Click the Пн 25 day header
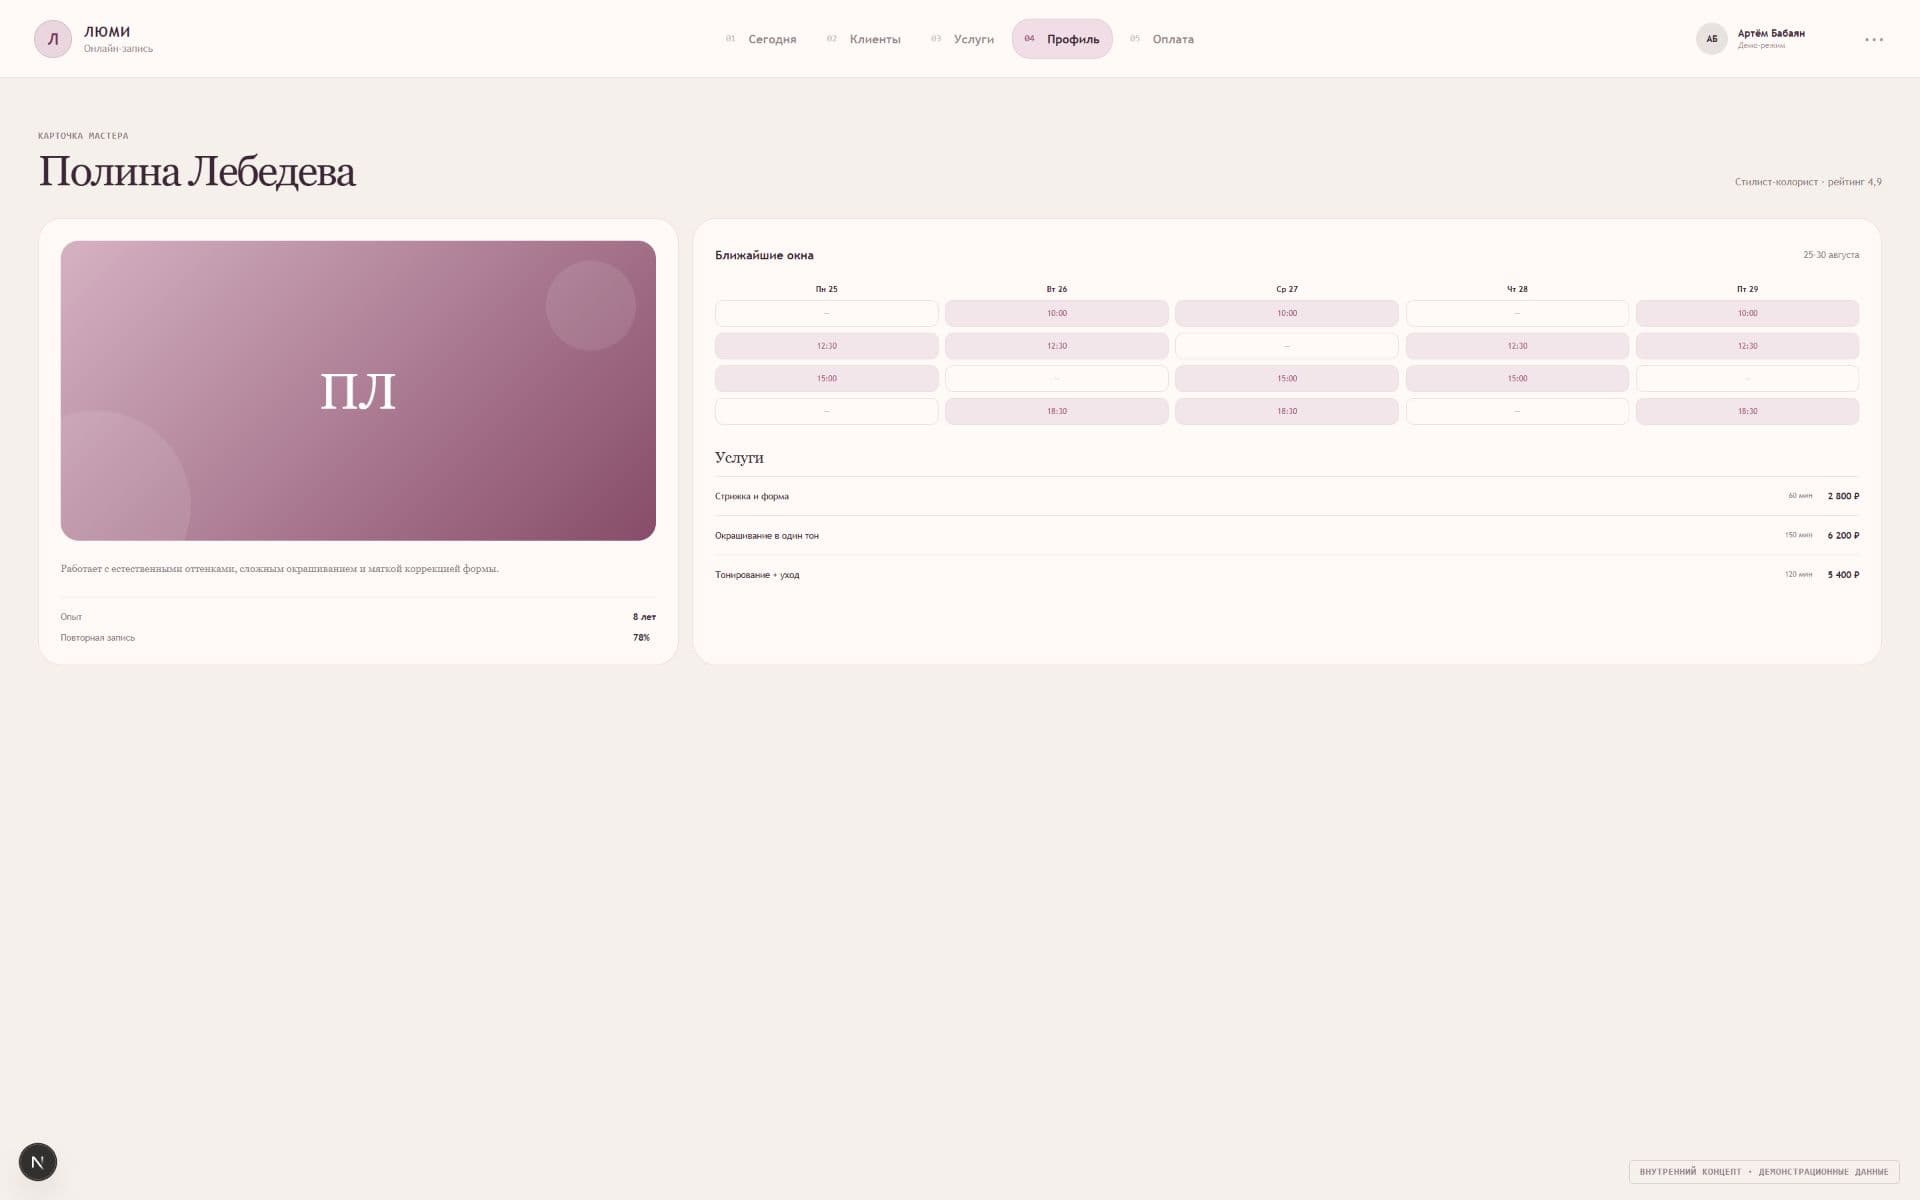The height and width of the screenshot is (1200, 1920). pos(826,289)
